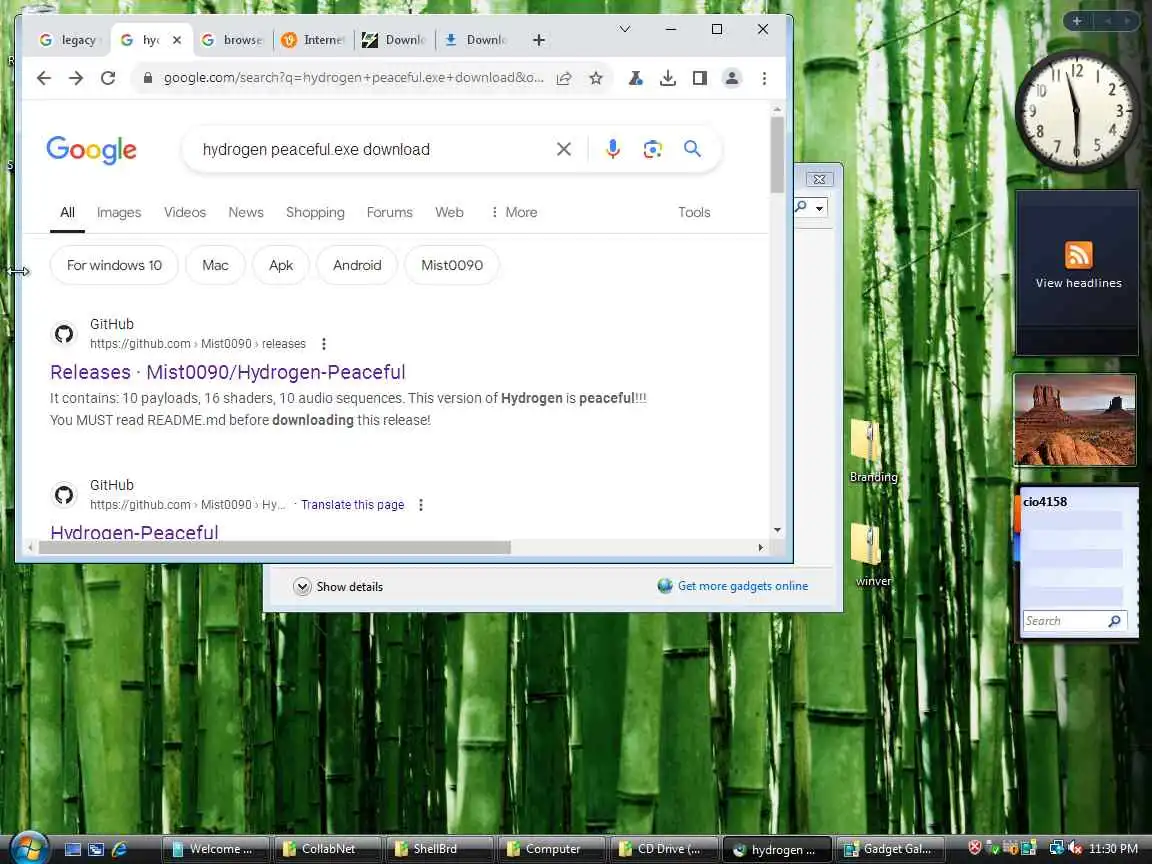The width and height of the screenshot is (1152, 864).
Task: Select the Videos results tab
Action: [x=184, y=212]
